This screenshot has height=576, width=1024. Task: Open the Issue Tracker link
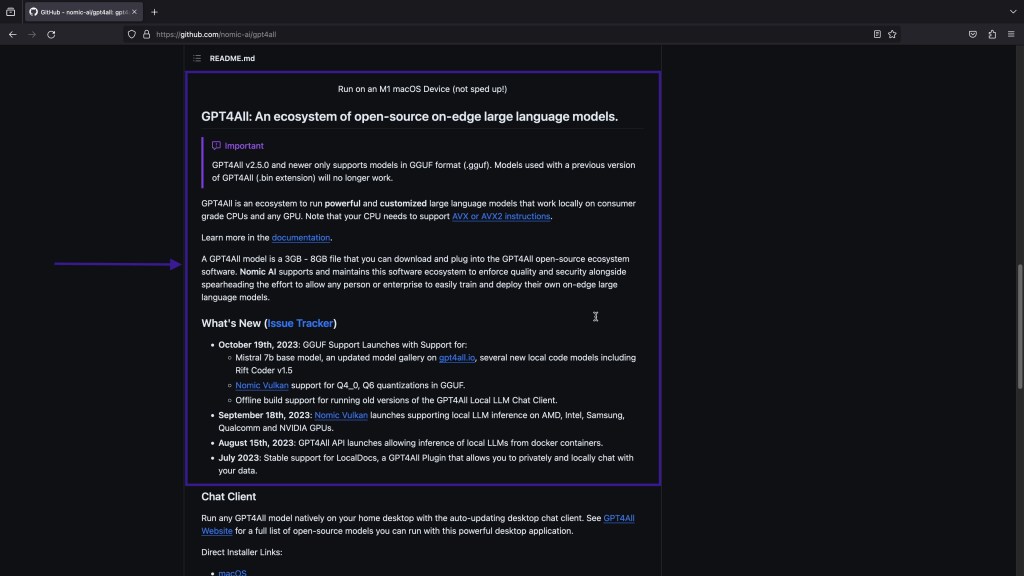[300, 323]
